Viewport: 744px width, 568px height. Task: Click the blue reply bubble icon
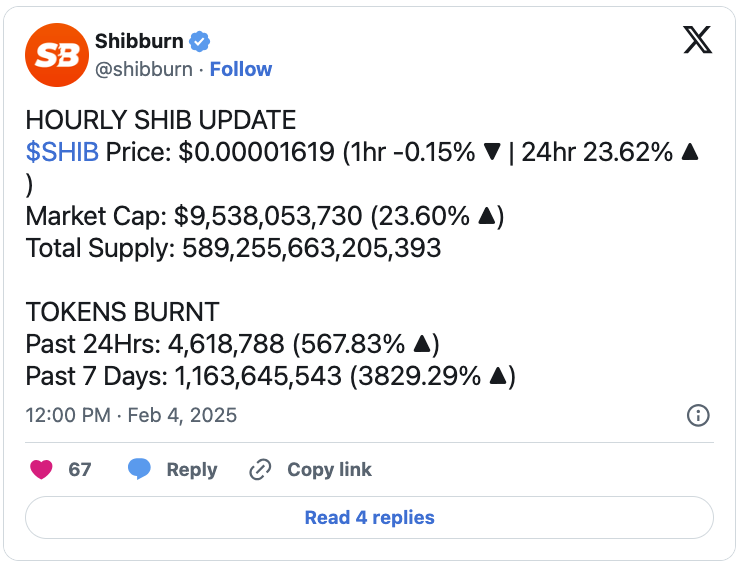pos(139,469)
